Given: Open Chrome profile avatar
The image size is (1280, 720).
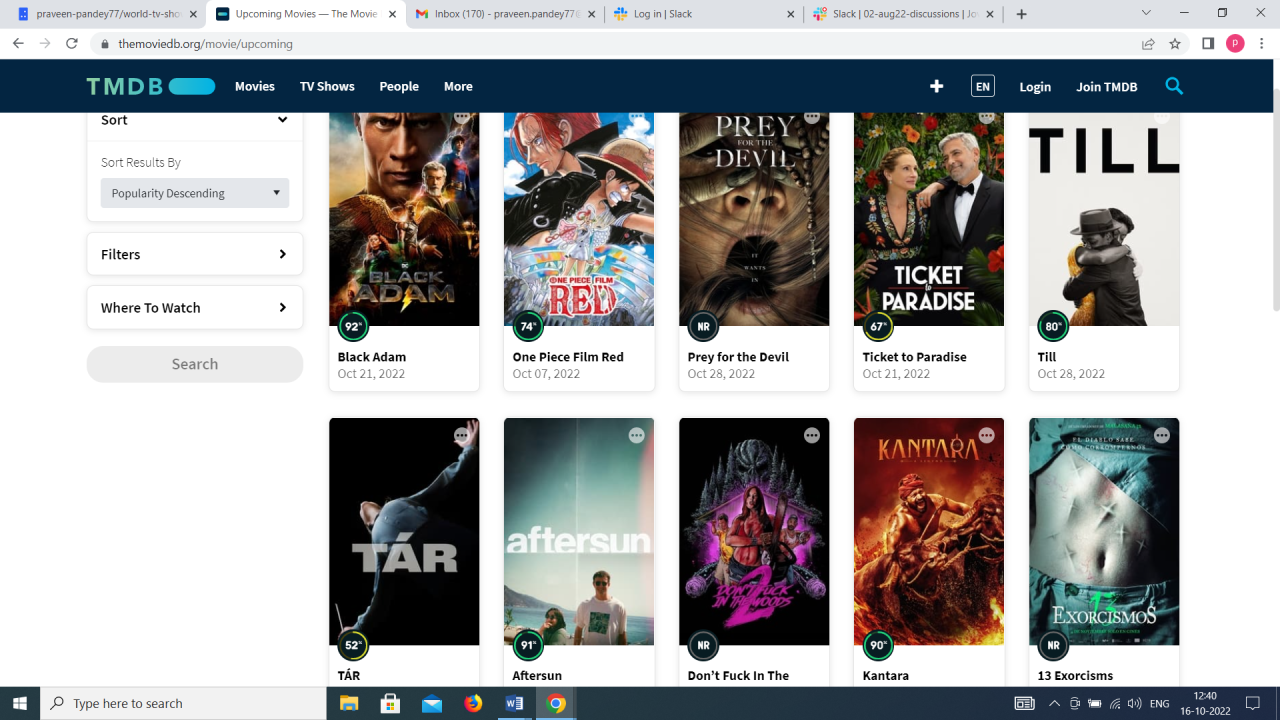Looking at the screenshot, I should 1235,44.
